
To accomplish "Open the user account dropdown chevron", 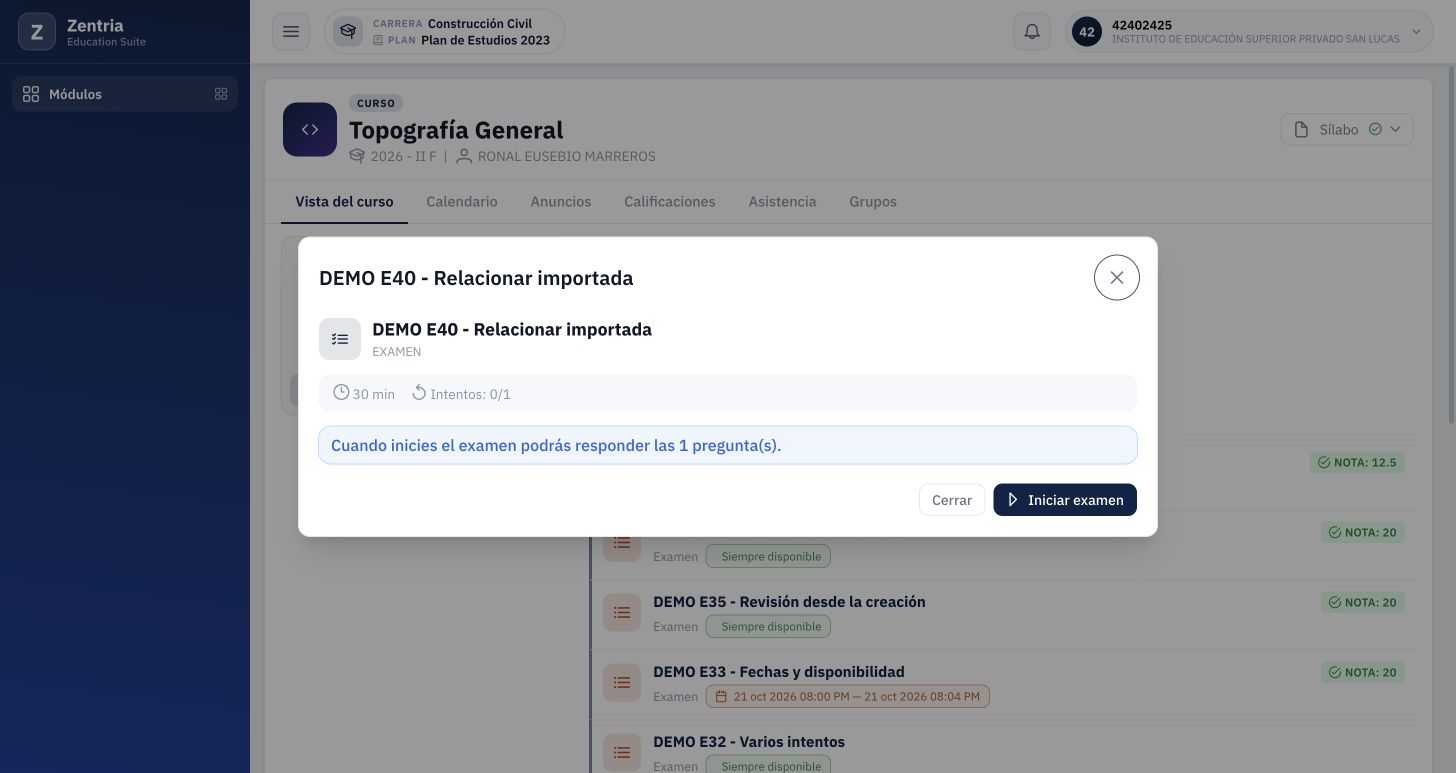I will 1416,32.
